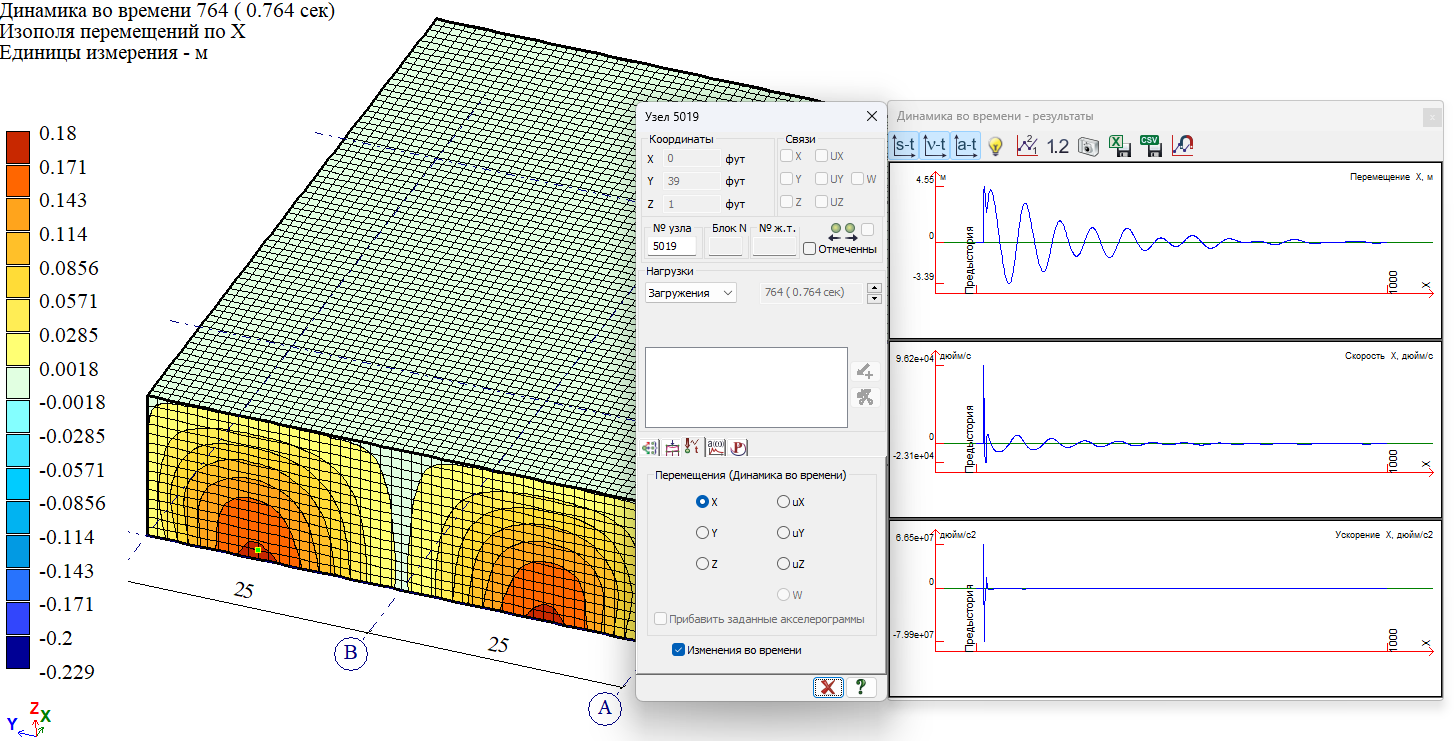Save results as CSV file
1454x741 pixels.
coord(1151,146)
